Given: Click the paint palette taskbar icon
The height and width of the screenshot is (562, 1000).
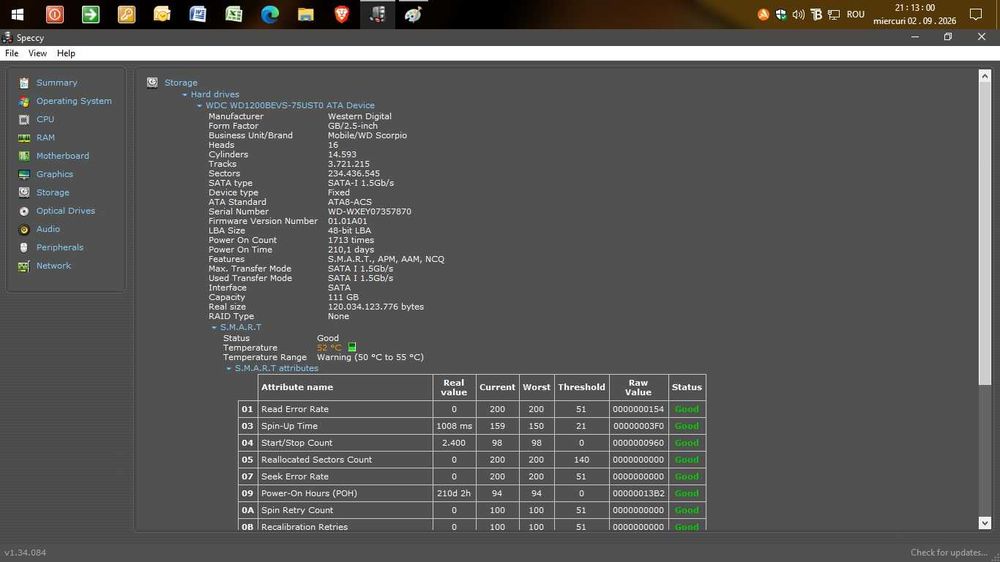Looking at the screenshot, I should [x=413, y=14].
